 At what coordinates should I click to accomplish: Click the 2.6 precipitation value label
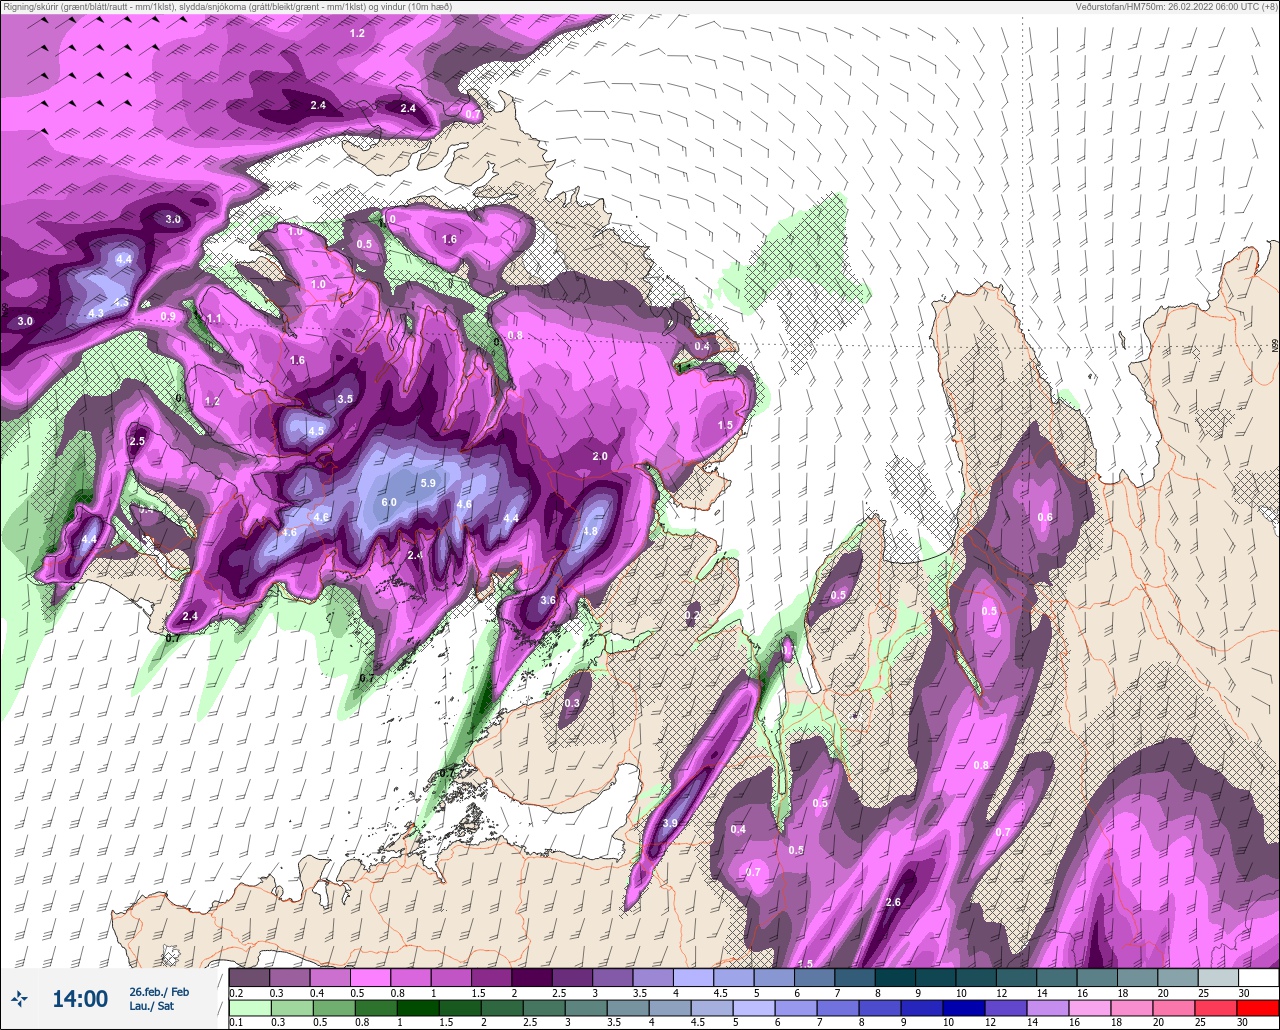click(x=894, y=902)
